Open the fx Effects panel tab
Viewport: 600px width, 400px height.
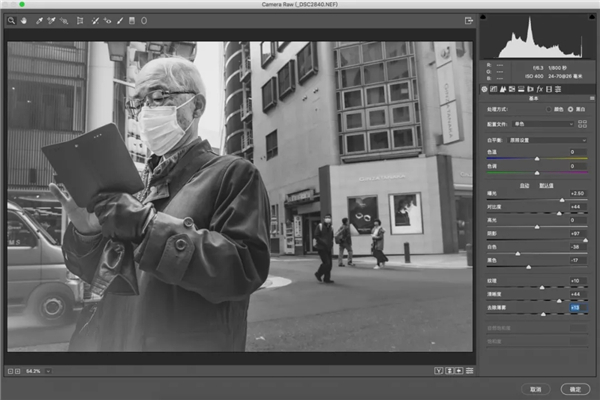(538, 90)
